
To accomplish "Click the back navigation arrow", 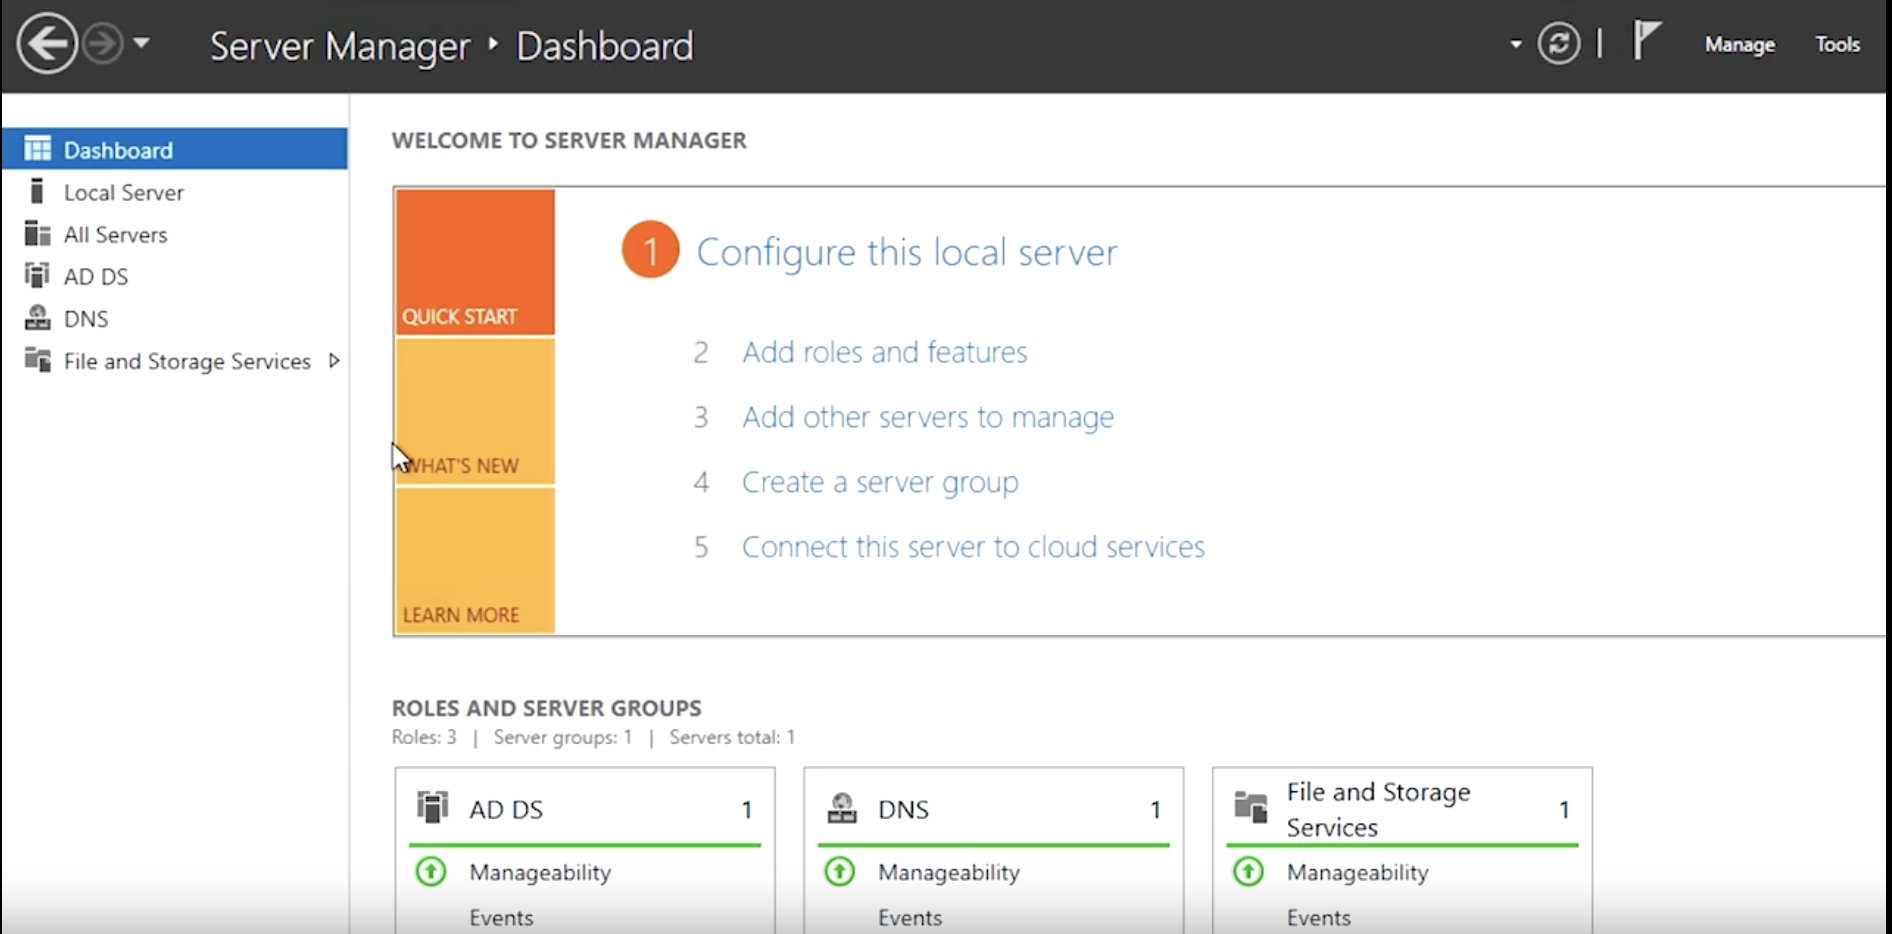I will [x=47, y=44].
